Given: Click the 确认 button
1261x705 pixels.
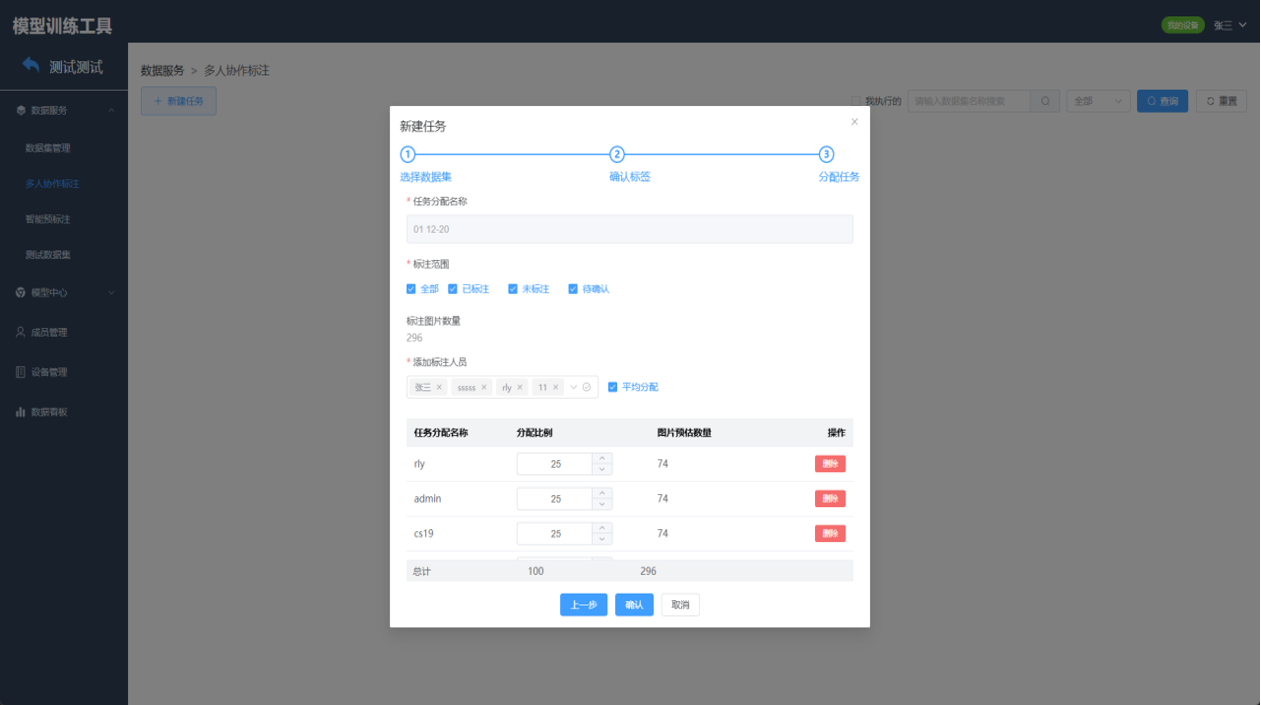Looking at the screenshot, I should click(x=634, y=605).
